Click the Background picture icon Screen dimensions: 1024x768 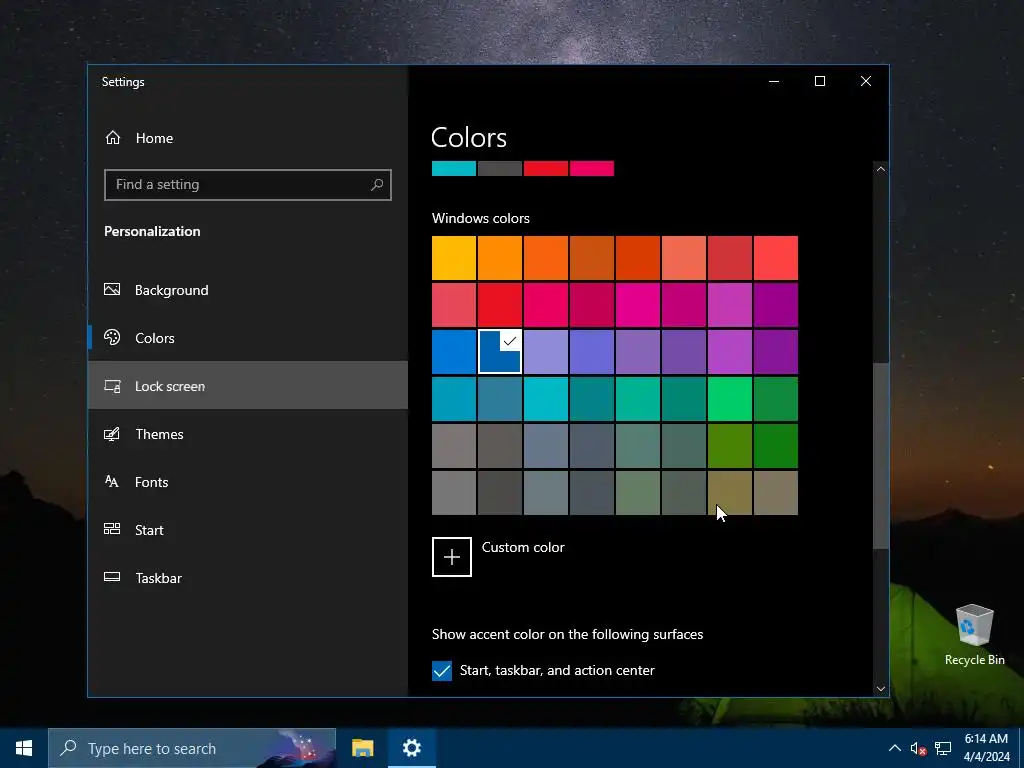click(112, 289)
